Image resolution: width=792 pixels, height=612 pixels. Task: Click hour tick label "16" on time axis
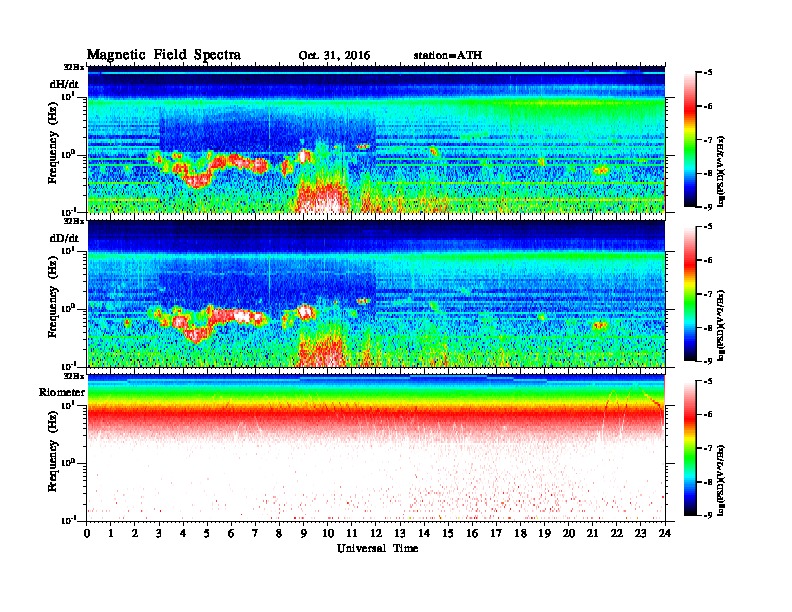pyautogui.click(x=472, y=534)
